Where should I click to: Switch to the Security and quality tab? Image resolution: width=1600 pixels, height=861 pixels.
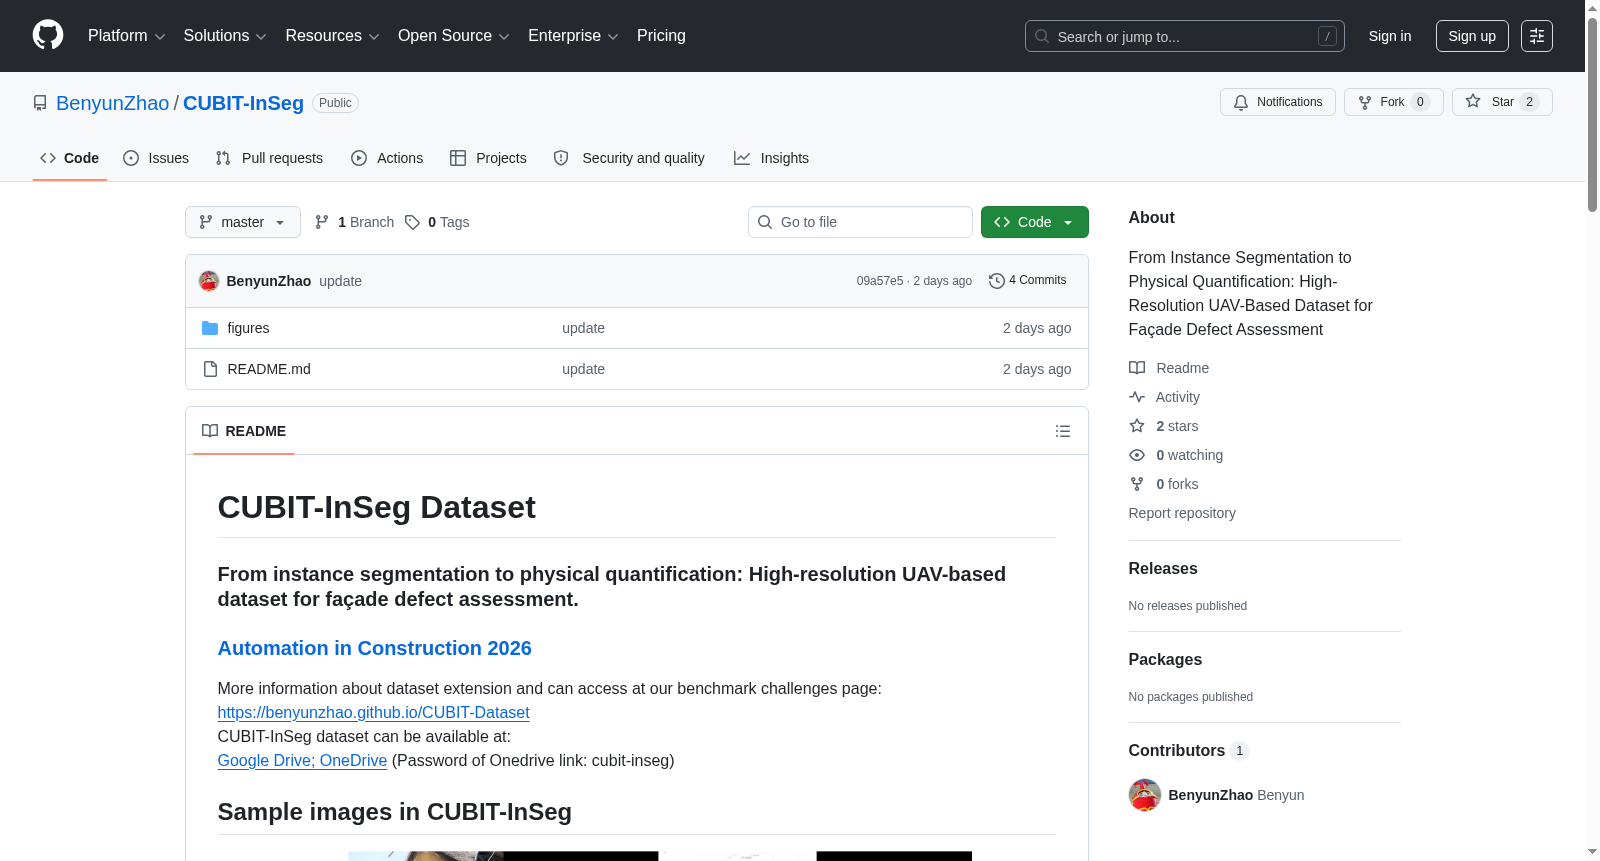click(x=629, y=158)
